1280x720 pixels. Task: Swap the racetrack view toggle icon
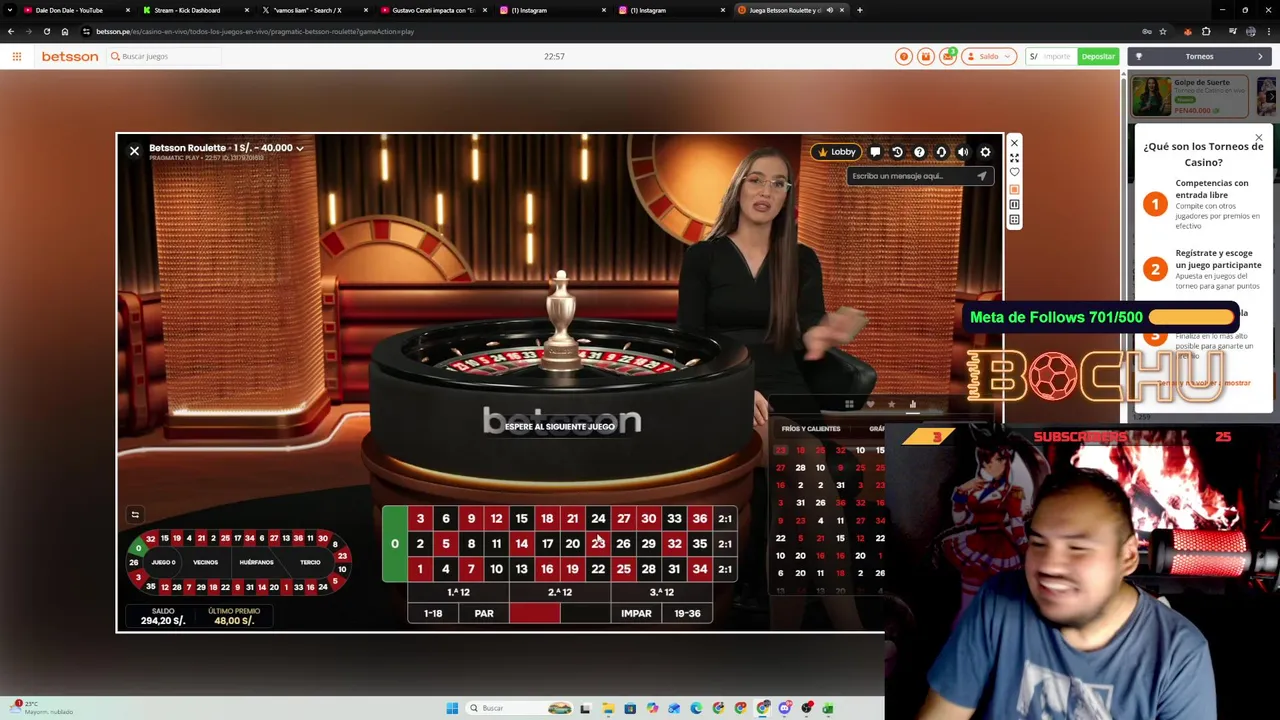[135, 515]
